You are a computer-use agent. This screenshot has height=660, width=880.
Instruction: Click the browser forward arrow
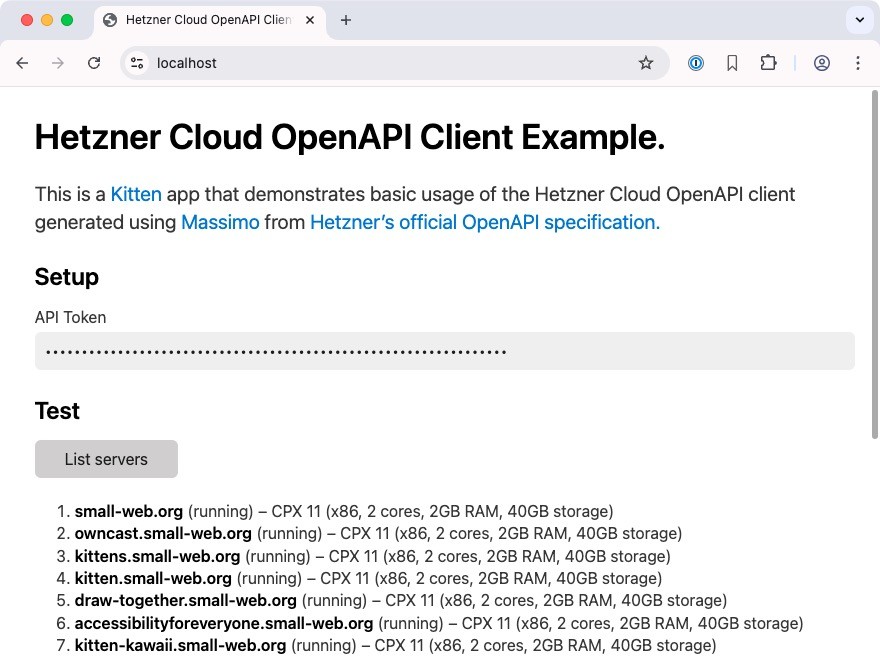[58, 63]
